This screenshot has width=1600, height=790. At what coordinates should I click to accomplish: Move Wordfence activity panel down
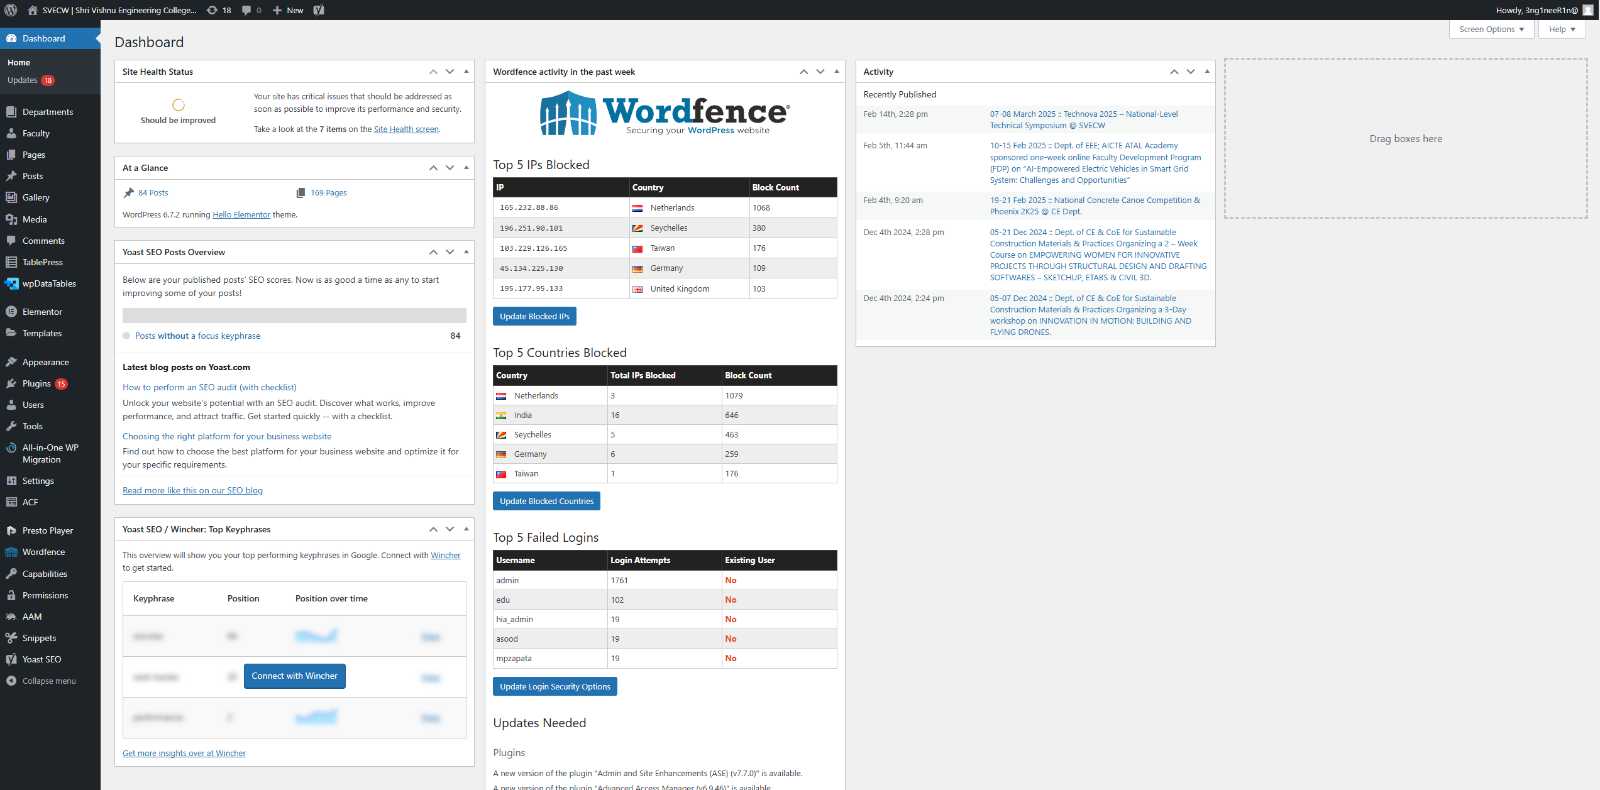pyautogui.click(x=821, y=72)
